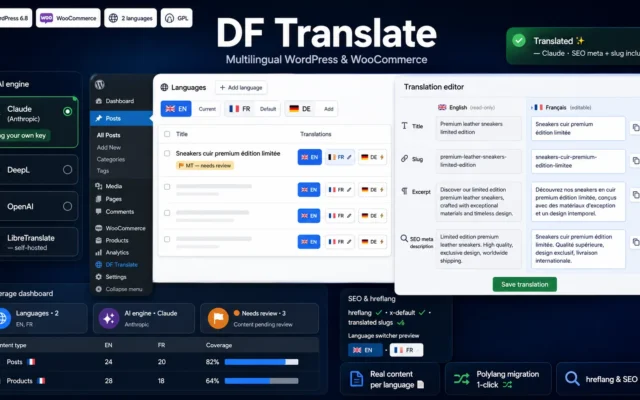Click the WordPress logo in sidebar
This screenshot has width=640, height=400.
tap(100, 84)
